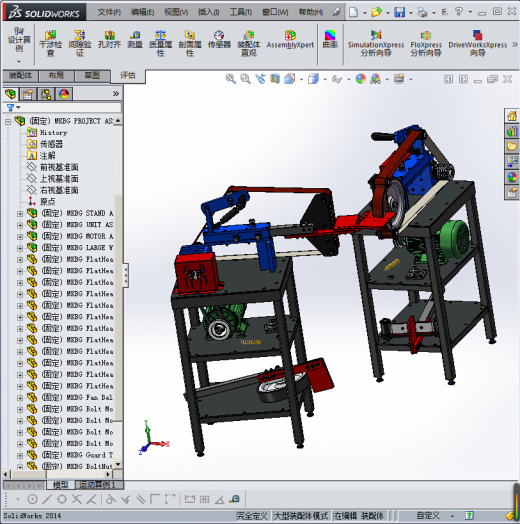Expand the ribbon overflow chevron
The width and height of the screenshot is (520, 524).
515,44
